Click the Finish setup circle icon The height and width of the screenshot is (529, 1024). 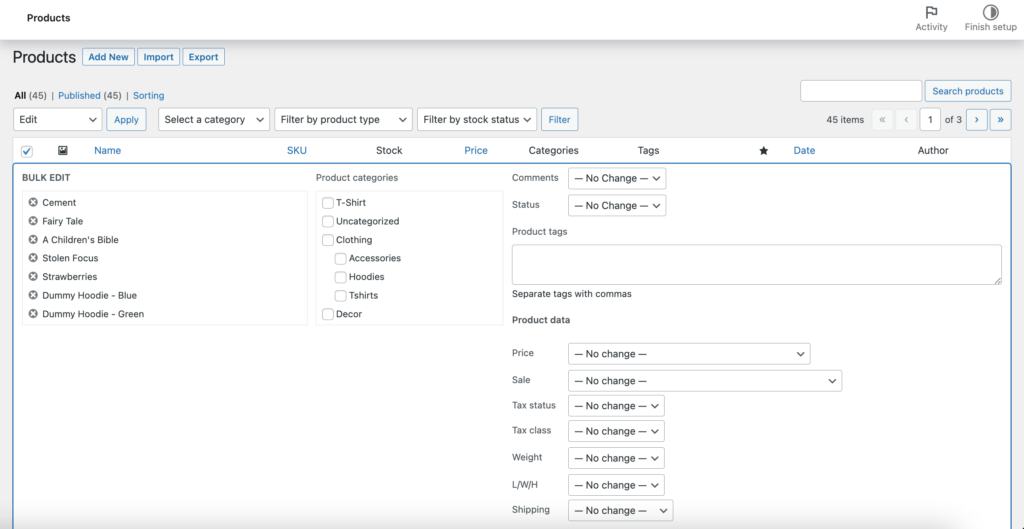tap(991, 12)
